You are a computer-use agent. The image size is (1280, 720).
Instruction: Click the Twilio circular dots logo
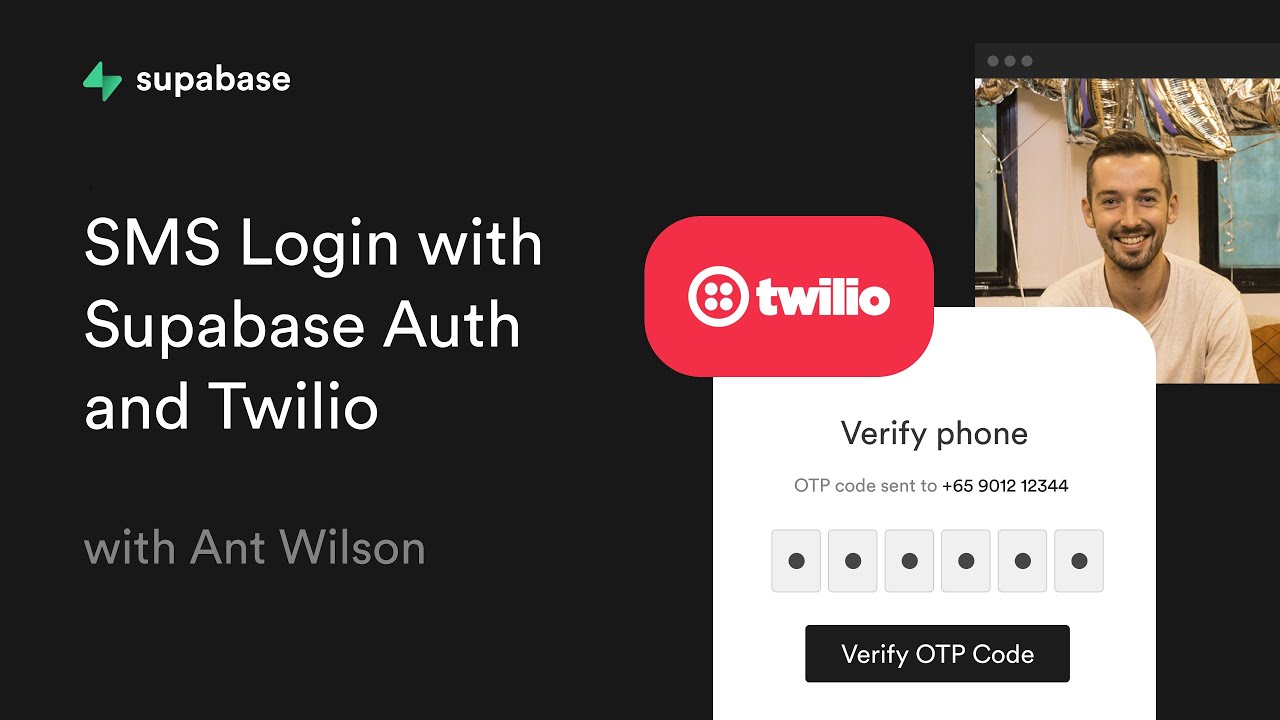pos(713,297)
